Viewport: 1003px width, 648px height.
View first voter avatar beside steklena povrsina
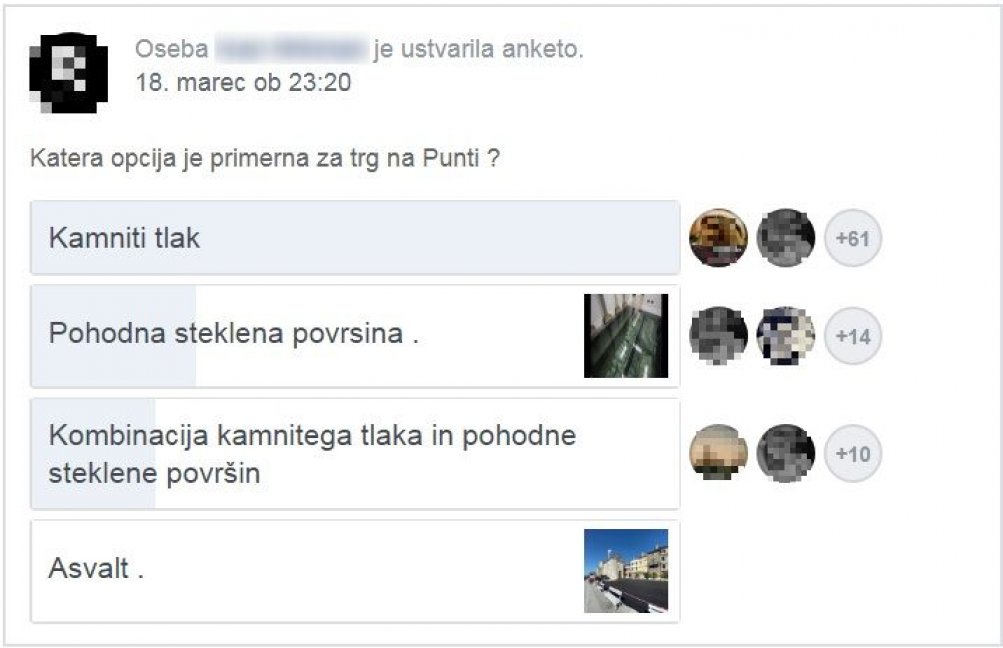[718, 336]
